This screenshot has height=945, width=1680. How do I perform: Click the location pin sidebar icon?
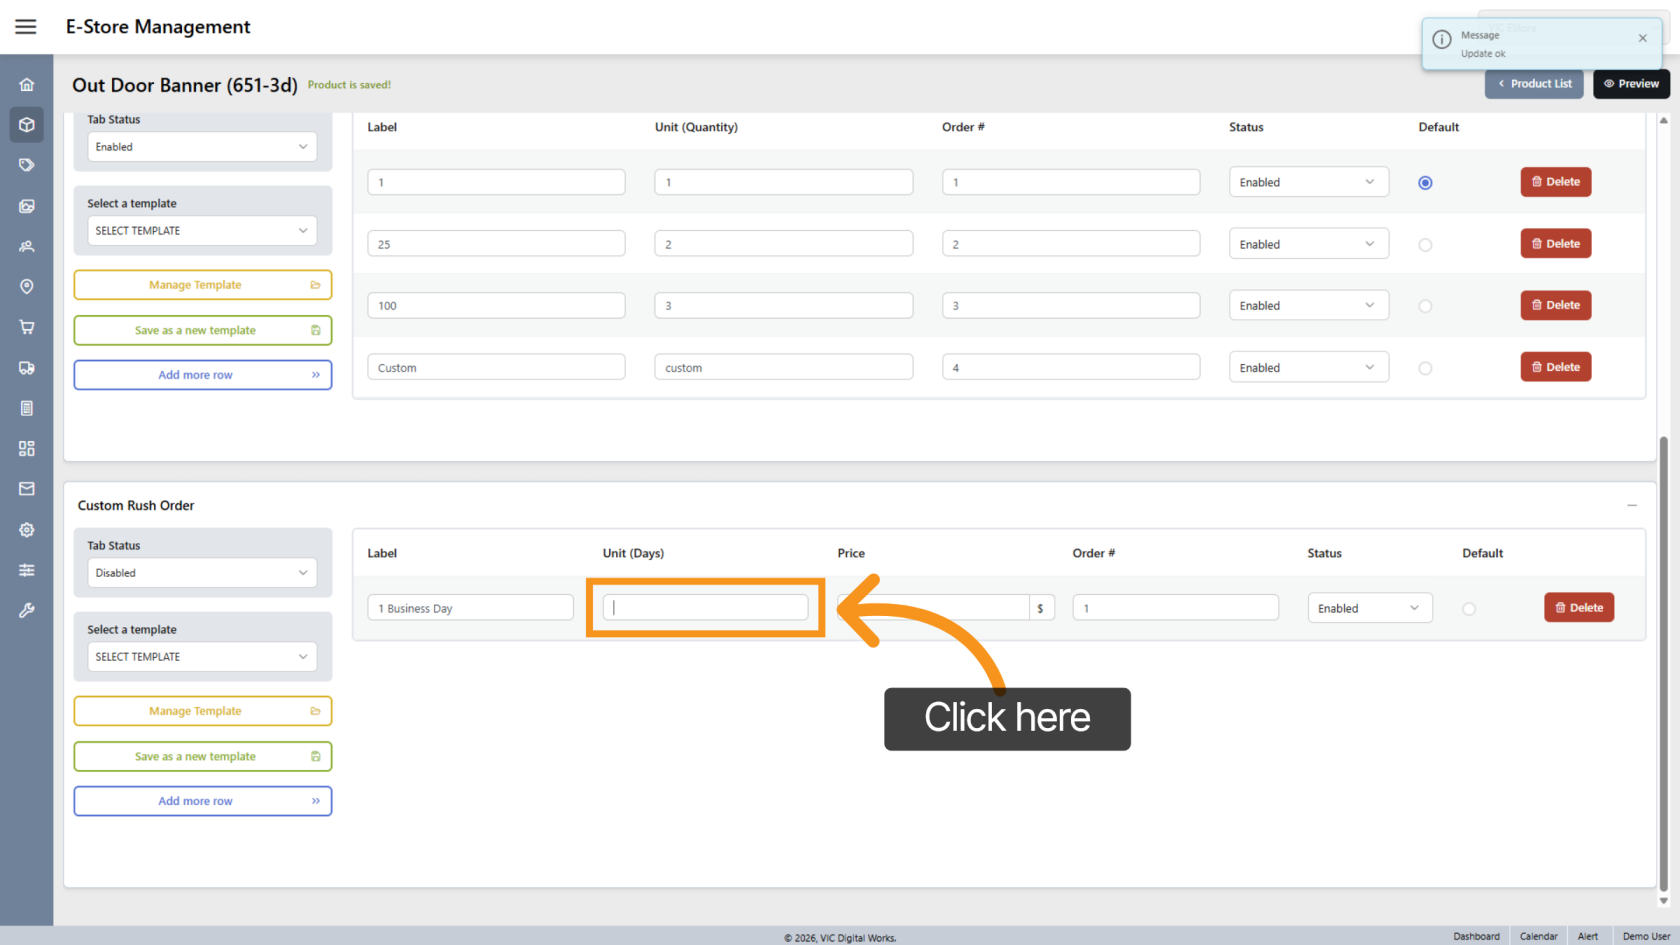[x=27, y=287]
